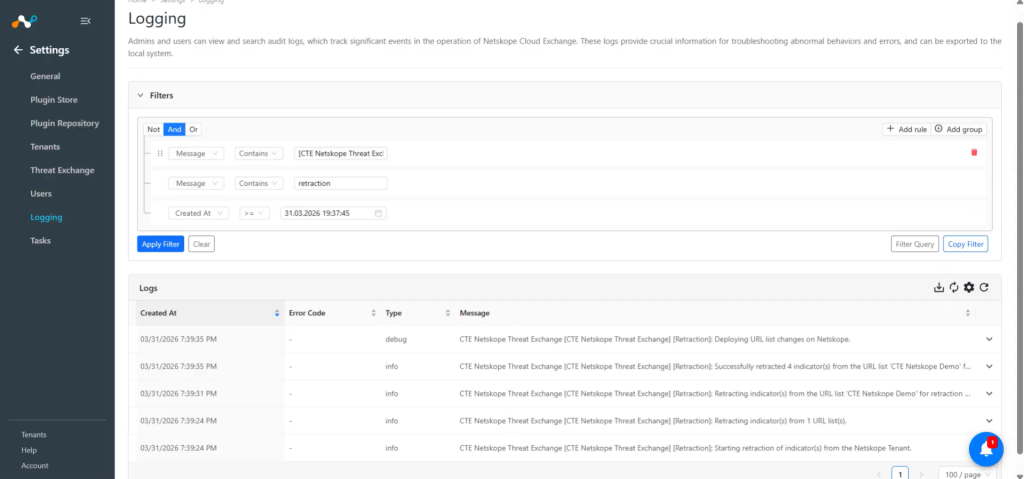Viewport: 1024px width, 479px height.
Task: Open Threat Exchange menu item
Action: tap(62, 171)
